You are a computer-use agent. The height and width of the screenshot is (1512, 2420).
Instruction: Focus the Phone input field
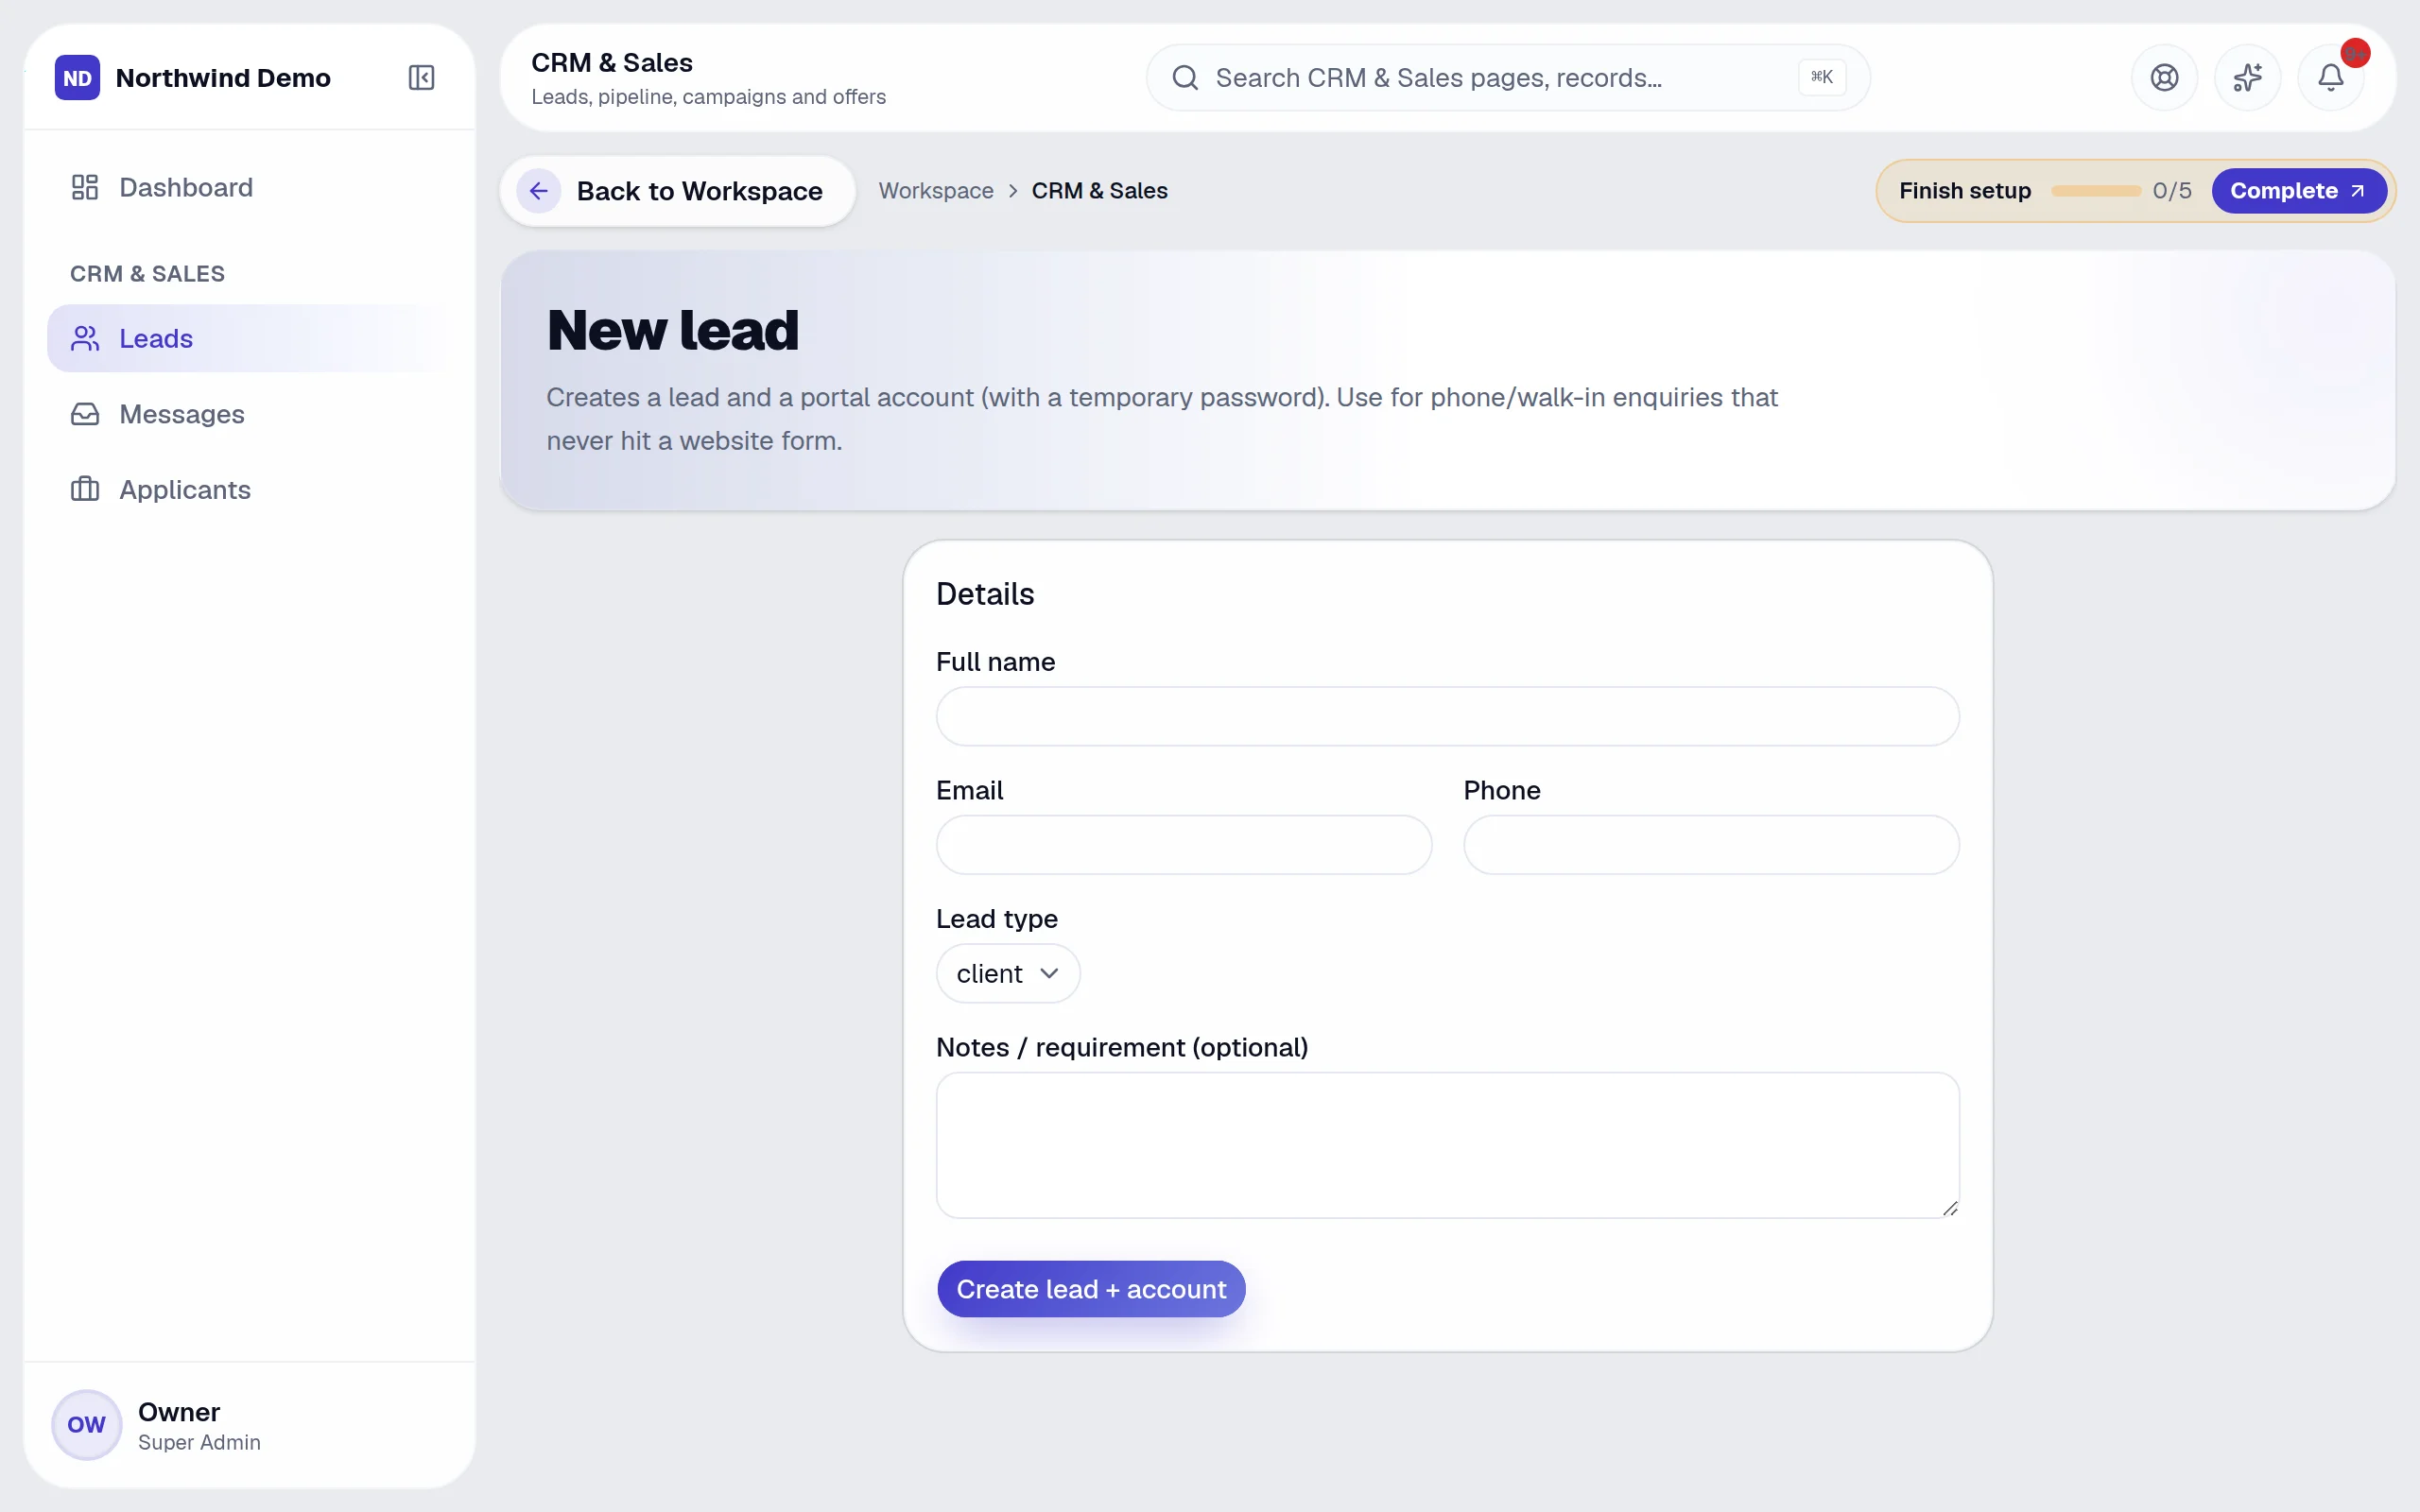click(1711, 845)
